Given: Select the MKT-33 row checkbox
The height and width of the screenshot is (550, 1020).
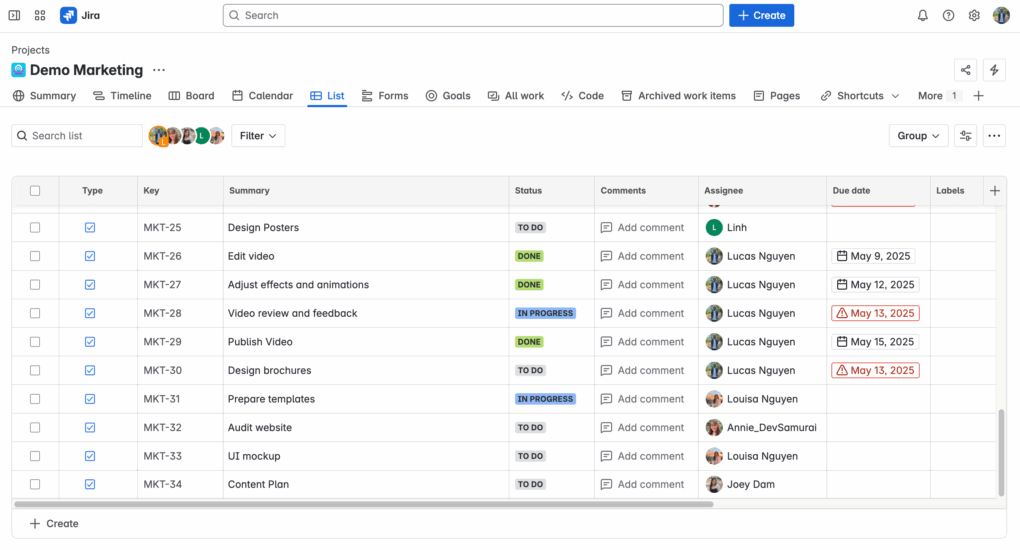Looking at the screenshot, I should 35,456.
